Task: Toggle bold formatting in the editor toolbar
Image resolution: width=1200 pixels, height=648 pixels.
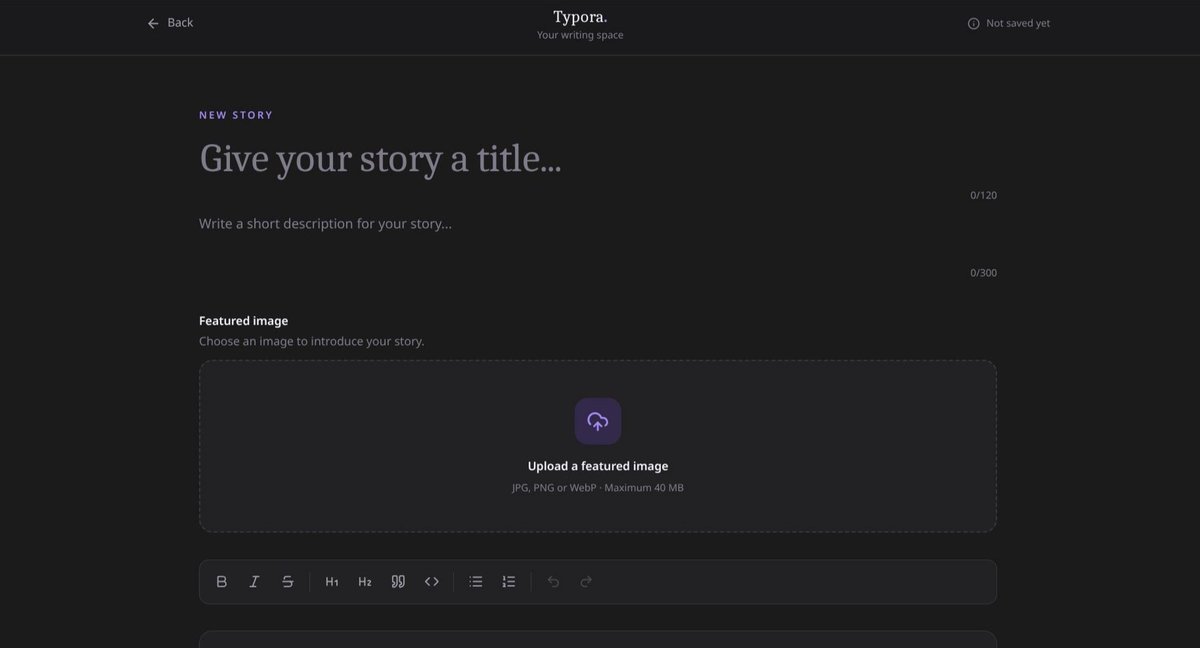Action: point(222,582)
